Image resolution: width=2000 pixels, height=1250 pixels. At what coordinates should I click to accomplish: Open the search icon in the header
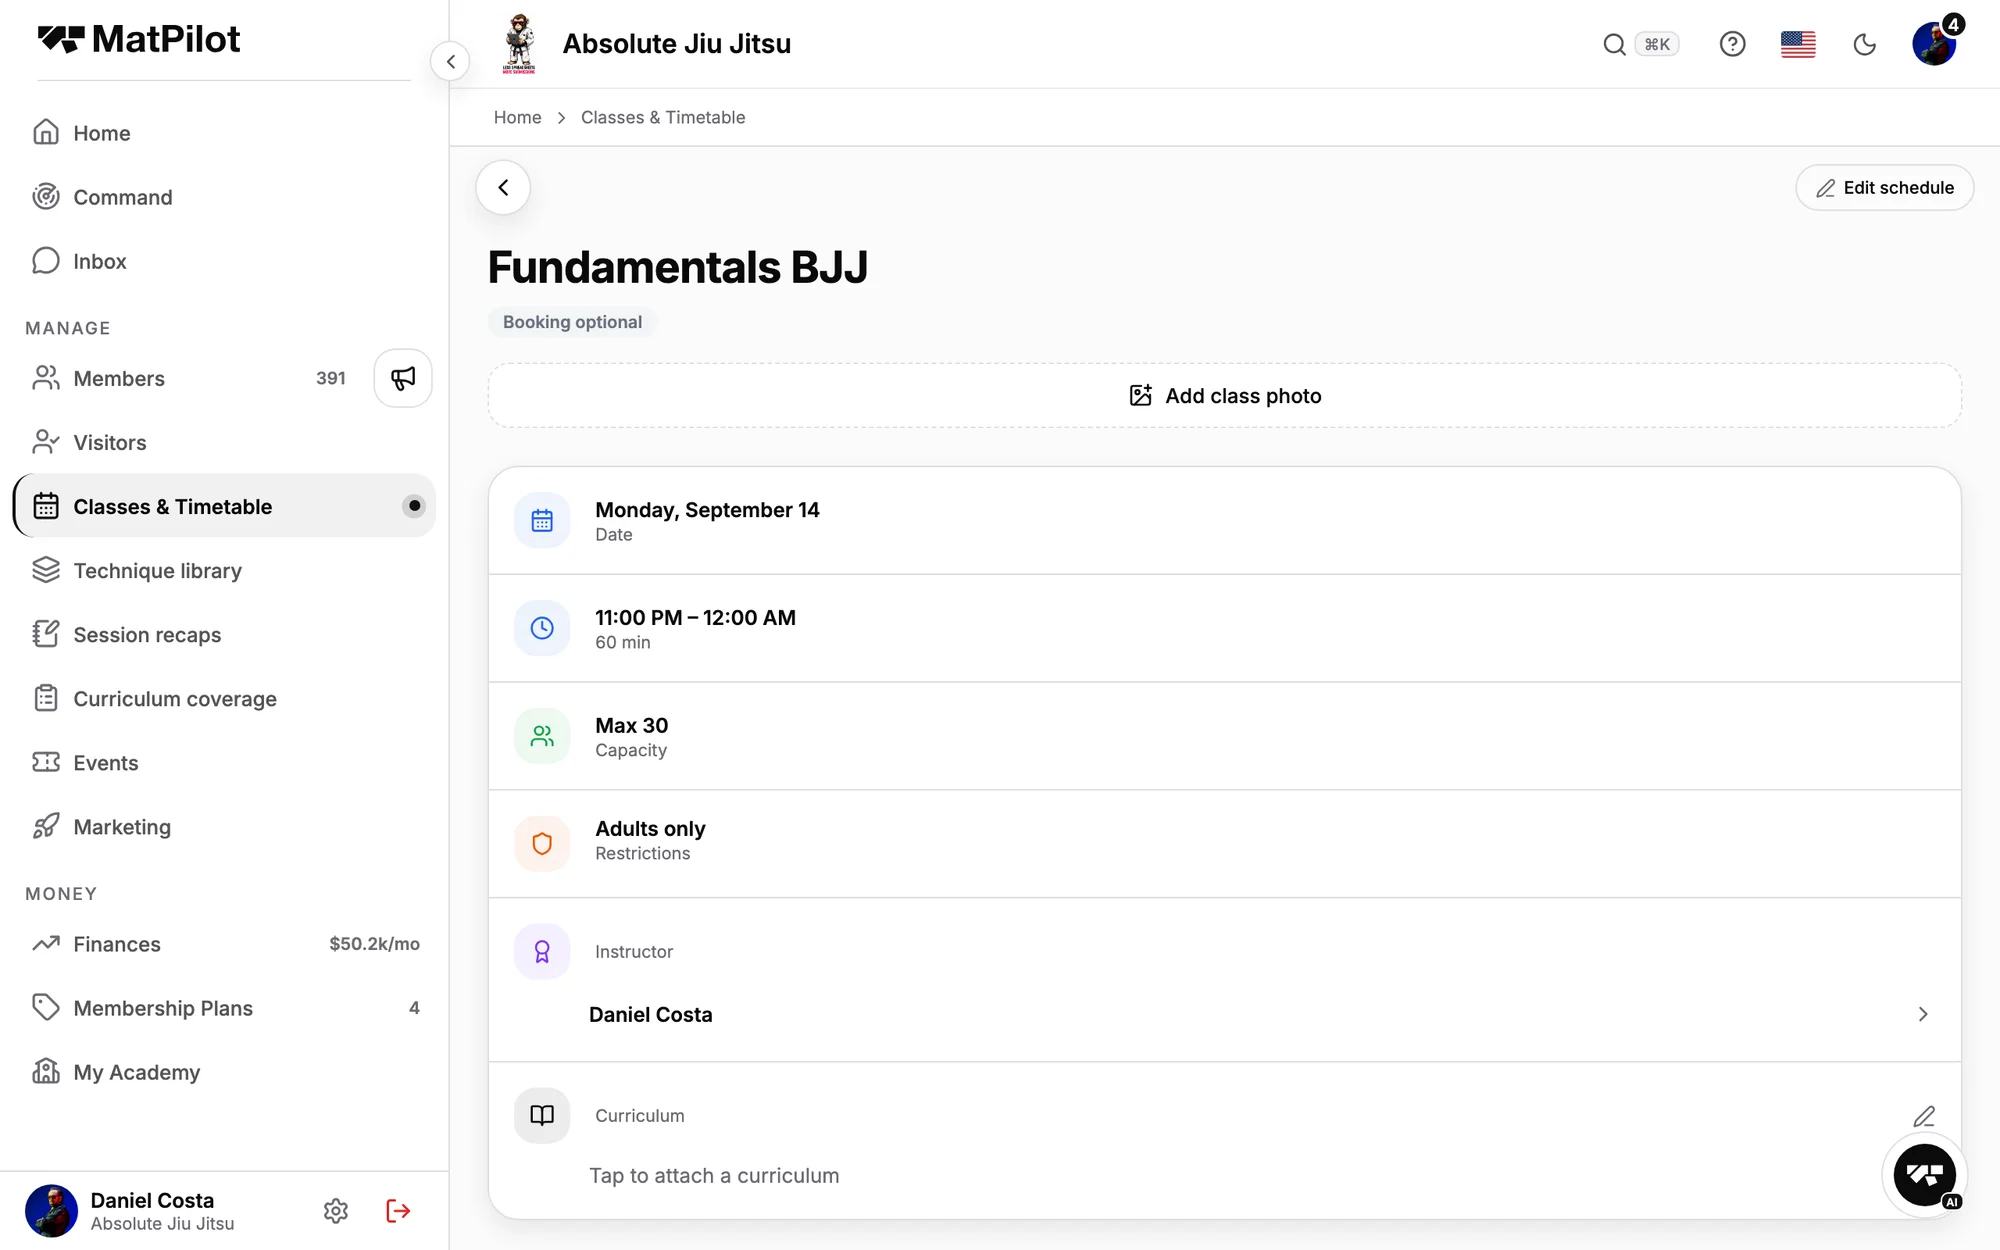(x=1614, y=44)
